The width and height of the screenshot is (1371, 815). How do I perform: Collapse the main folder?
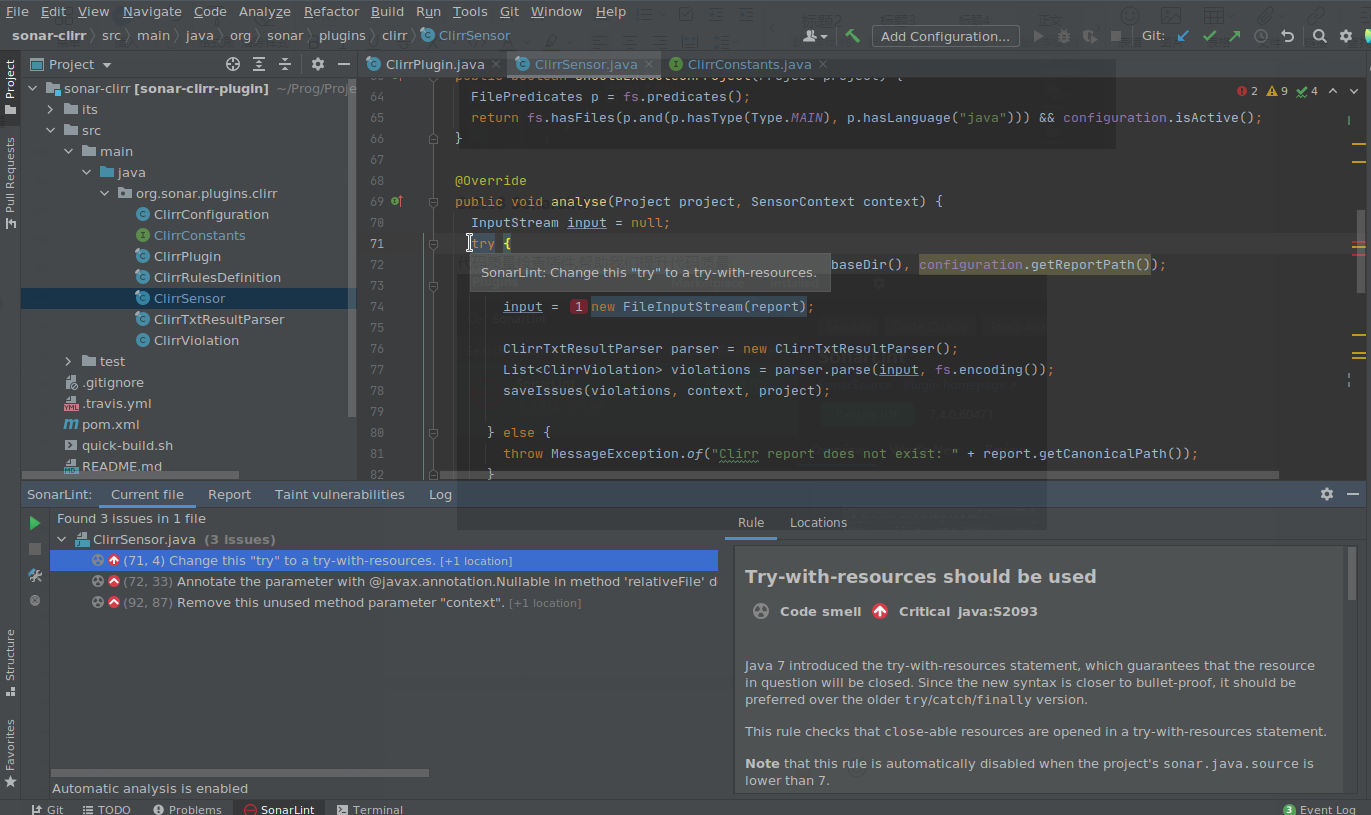68,151
